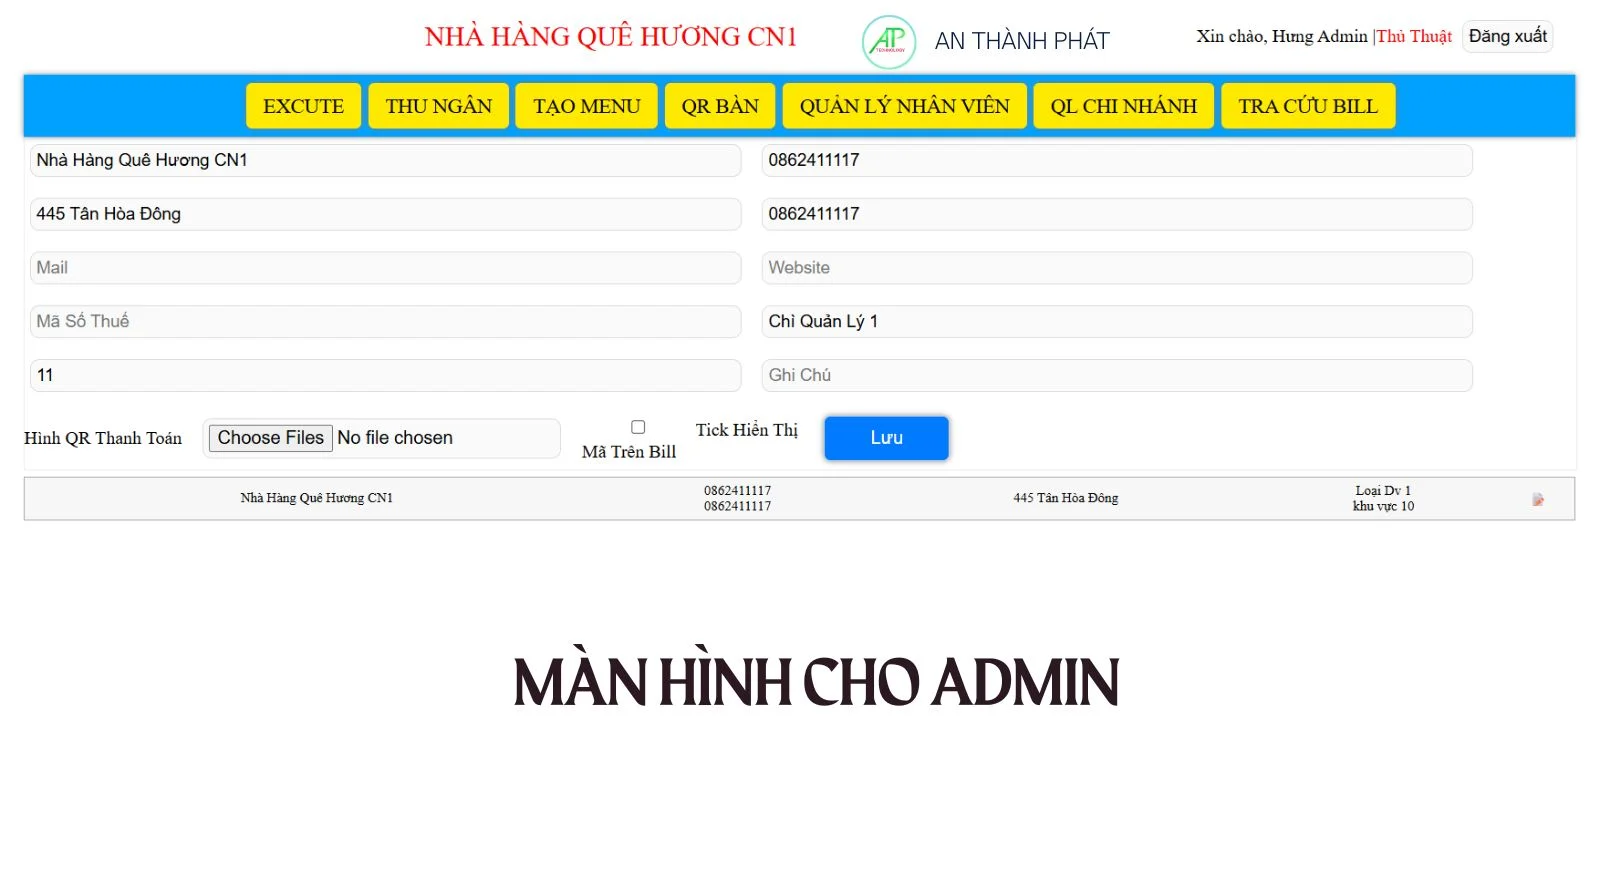Click the Tick Hiển Thị label
This screenshot has width=1600, height=896.
pyautogui.click(x=747, y=430)
